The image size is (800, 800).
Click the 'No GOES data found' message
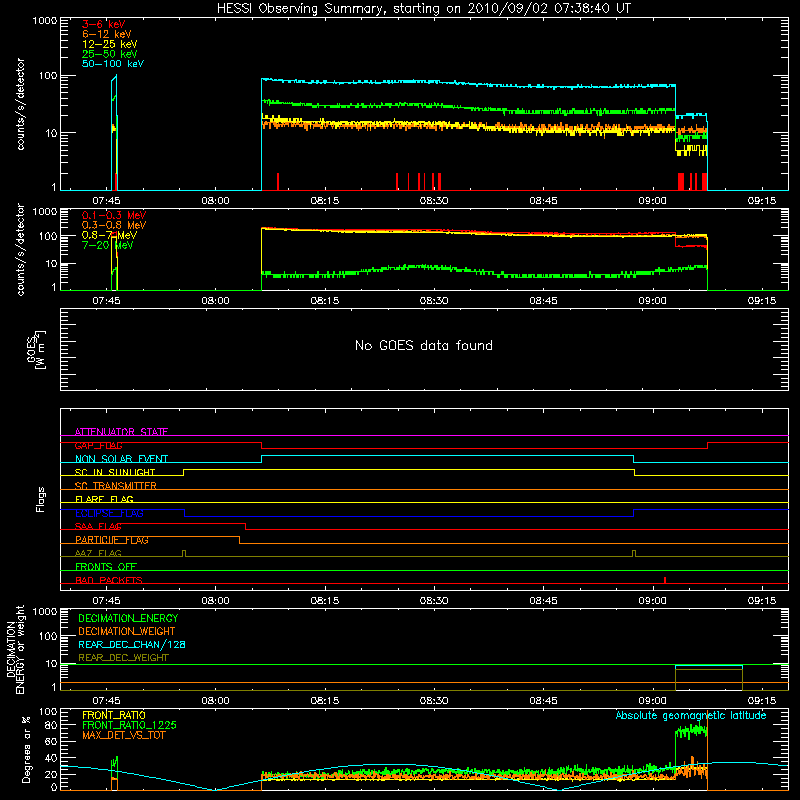pos(423,345)
